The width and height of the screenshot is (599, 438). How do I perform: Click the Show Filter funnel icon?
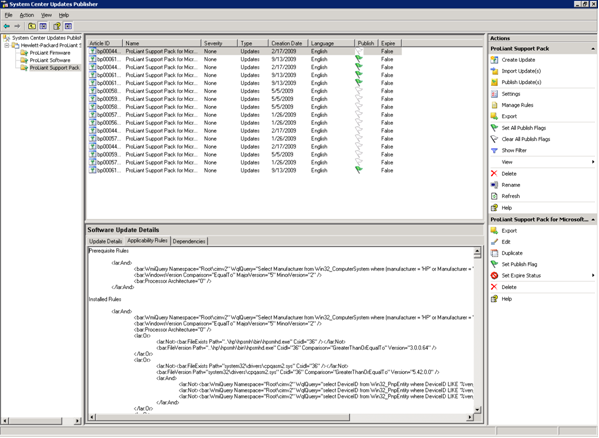pyautogui.click(x=494, y=150)
